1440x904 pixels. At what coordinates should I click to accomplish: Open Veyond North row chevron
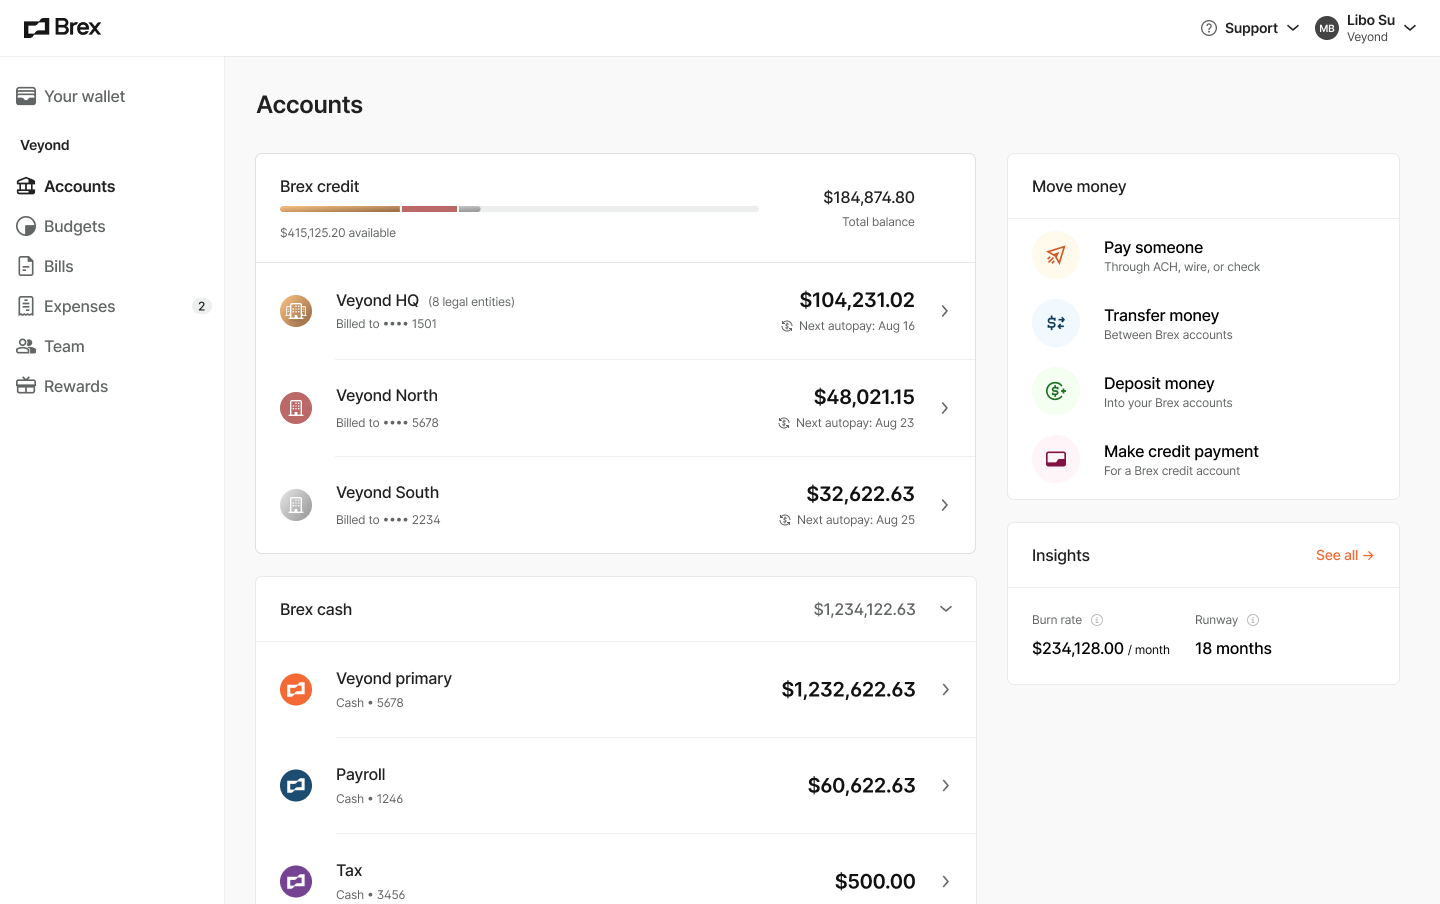coord(945,408)
